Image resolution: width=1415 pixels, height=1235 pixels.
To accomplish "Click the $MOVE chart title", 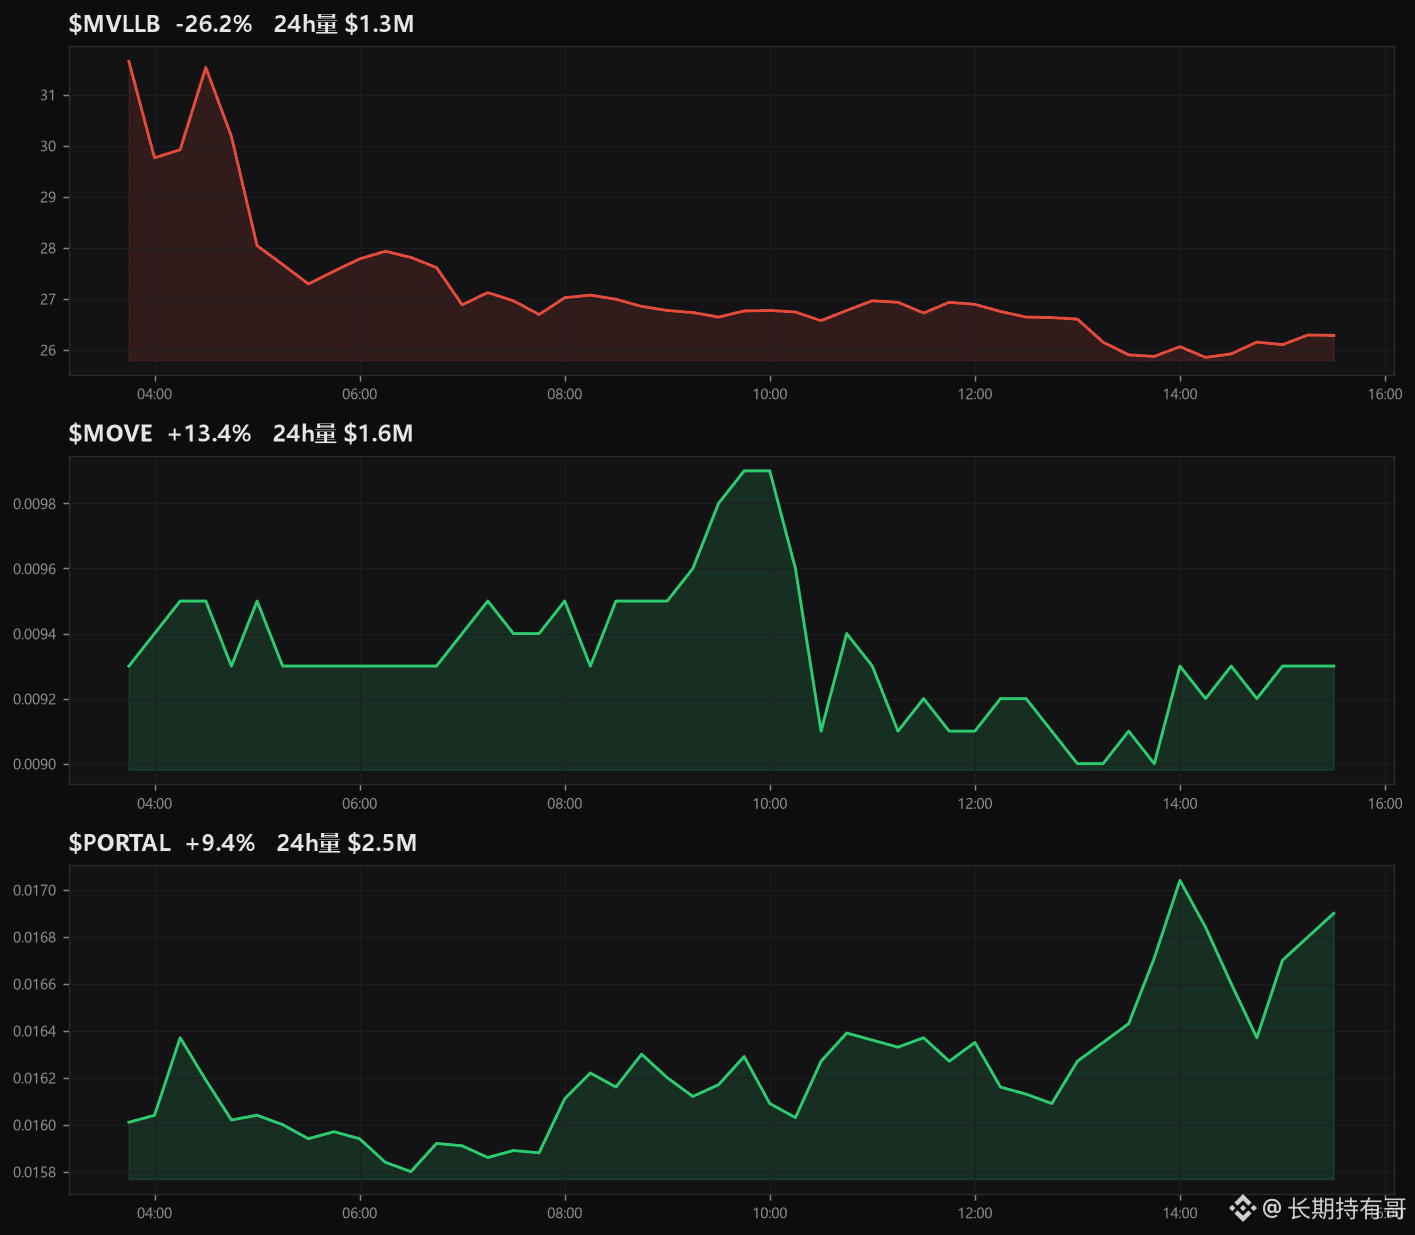I will [x=111, y=433].
